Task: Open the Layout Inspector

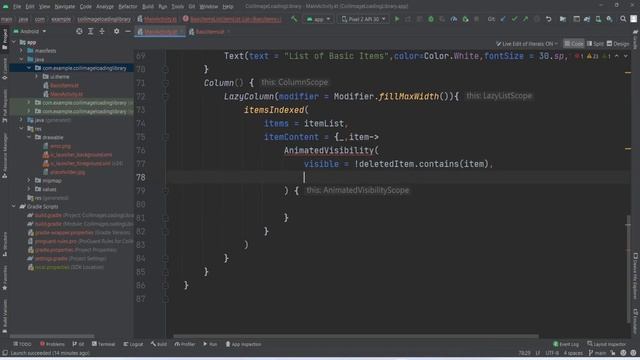Action: click(607, 344)
